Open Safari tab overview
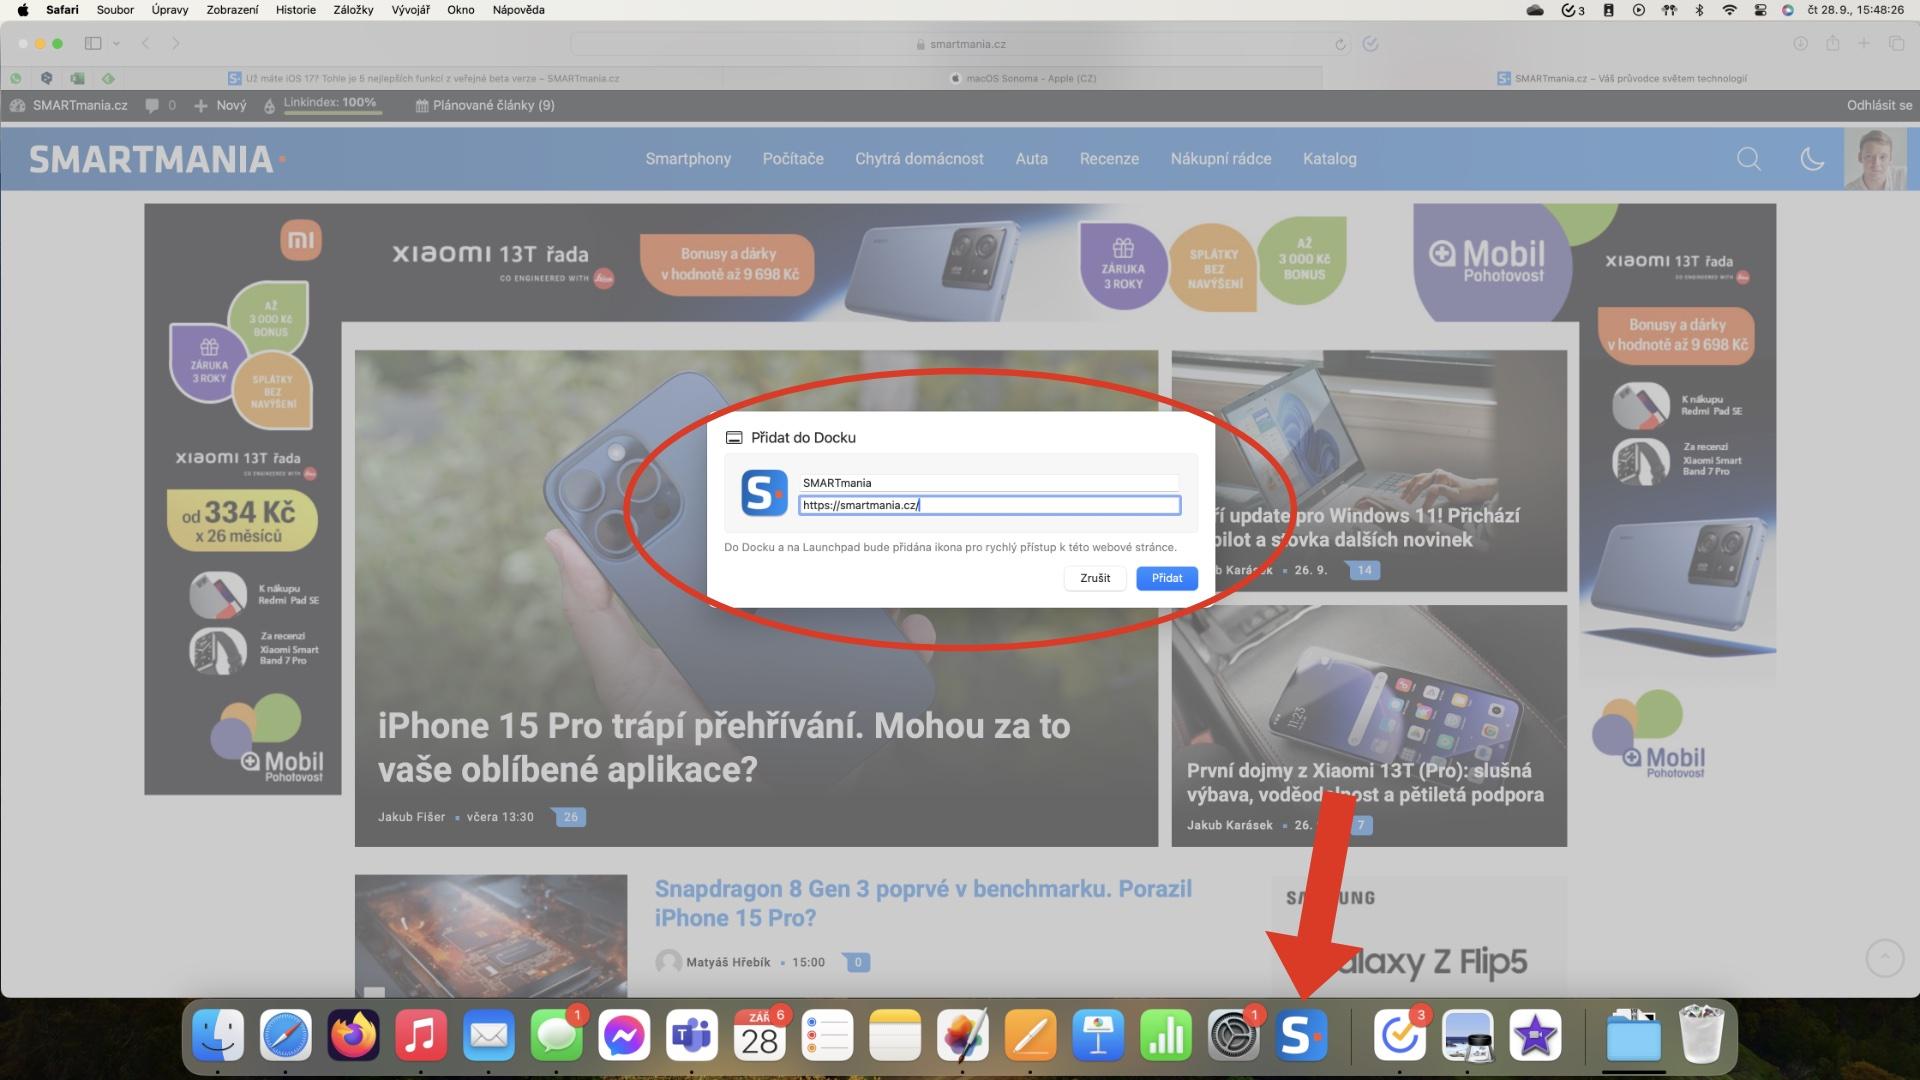1920x1080 pixels. 1896,43
